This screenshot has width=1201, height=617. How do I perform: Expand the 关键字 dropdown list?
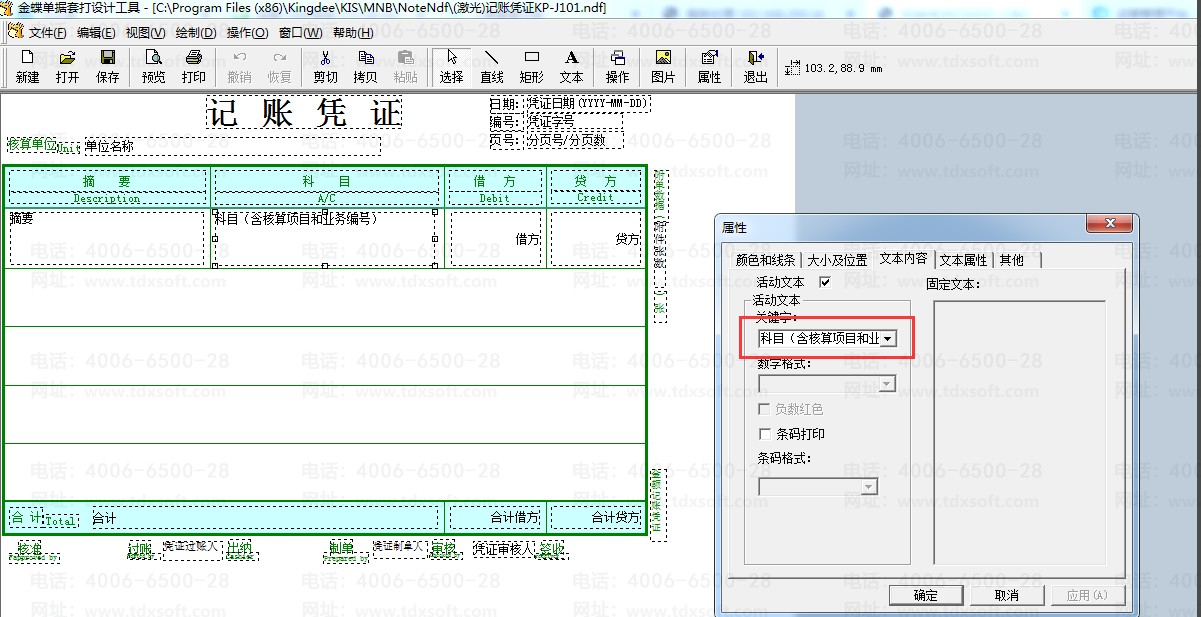pos(887,339)
